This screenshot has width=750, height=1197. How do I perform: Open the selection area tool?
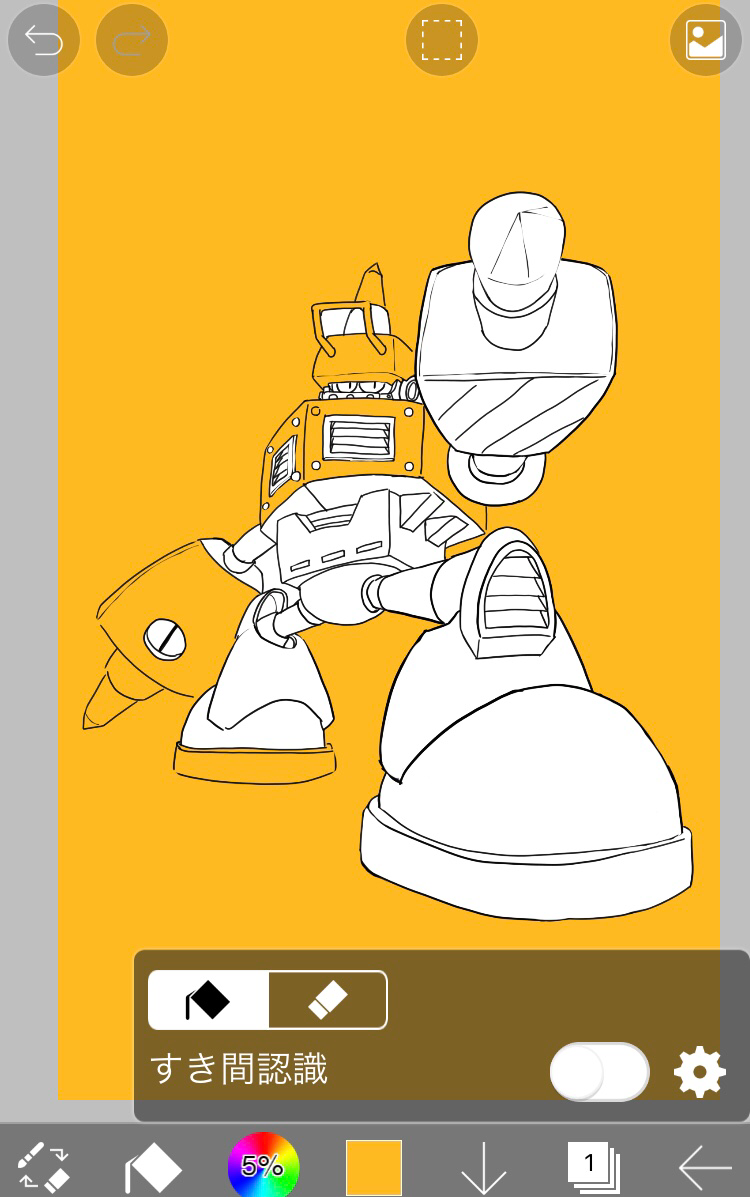pos(441,40)
